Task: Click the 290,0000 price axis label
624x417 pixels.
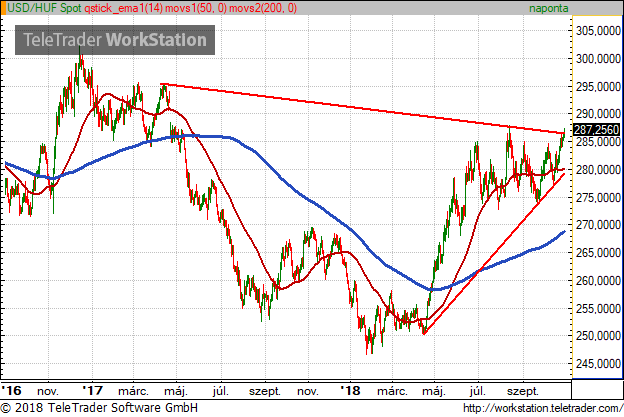Action: click(x=598, y=114)
